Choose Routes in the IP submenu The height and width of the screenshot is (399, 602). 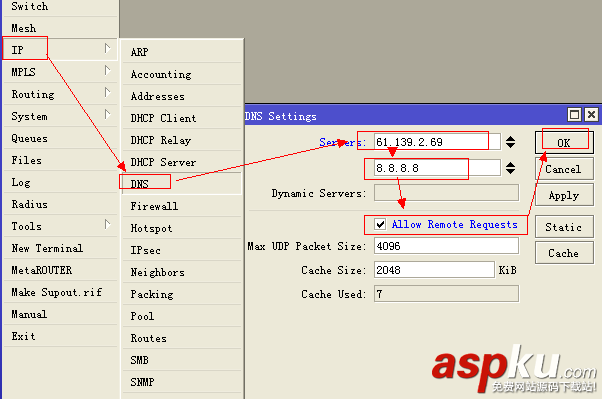182,338
